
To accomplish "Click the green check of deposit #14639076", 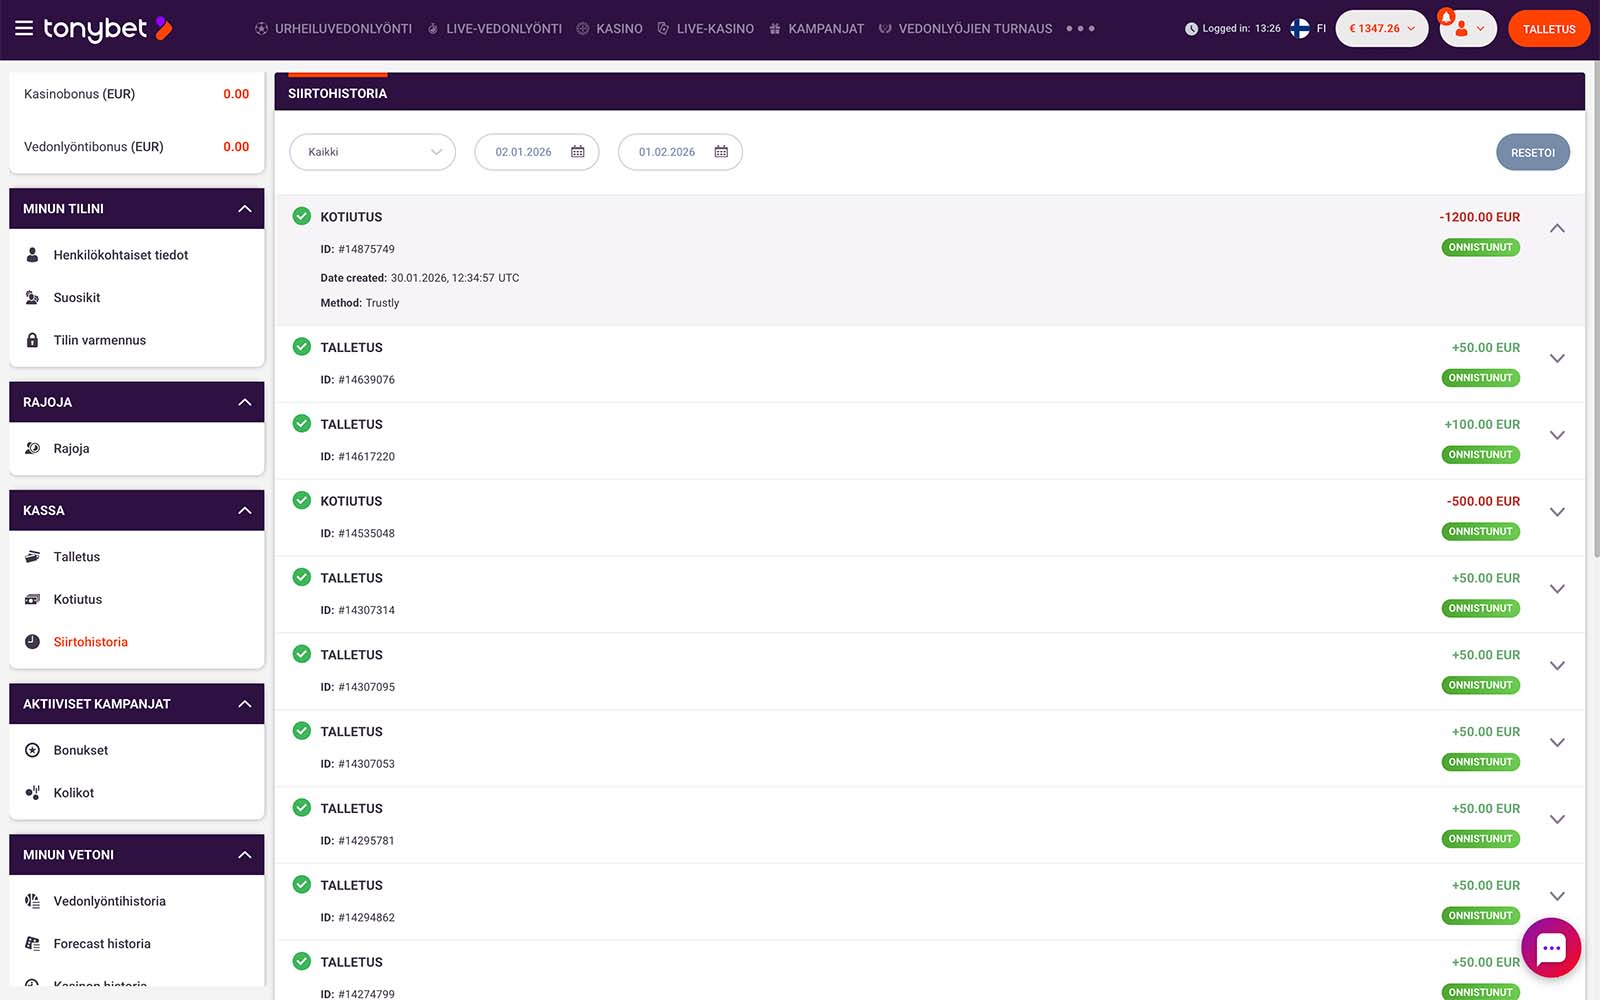I will point(302,347).
